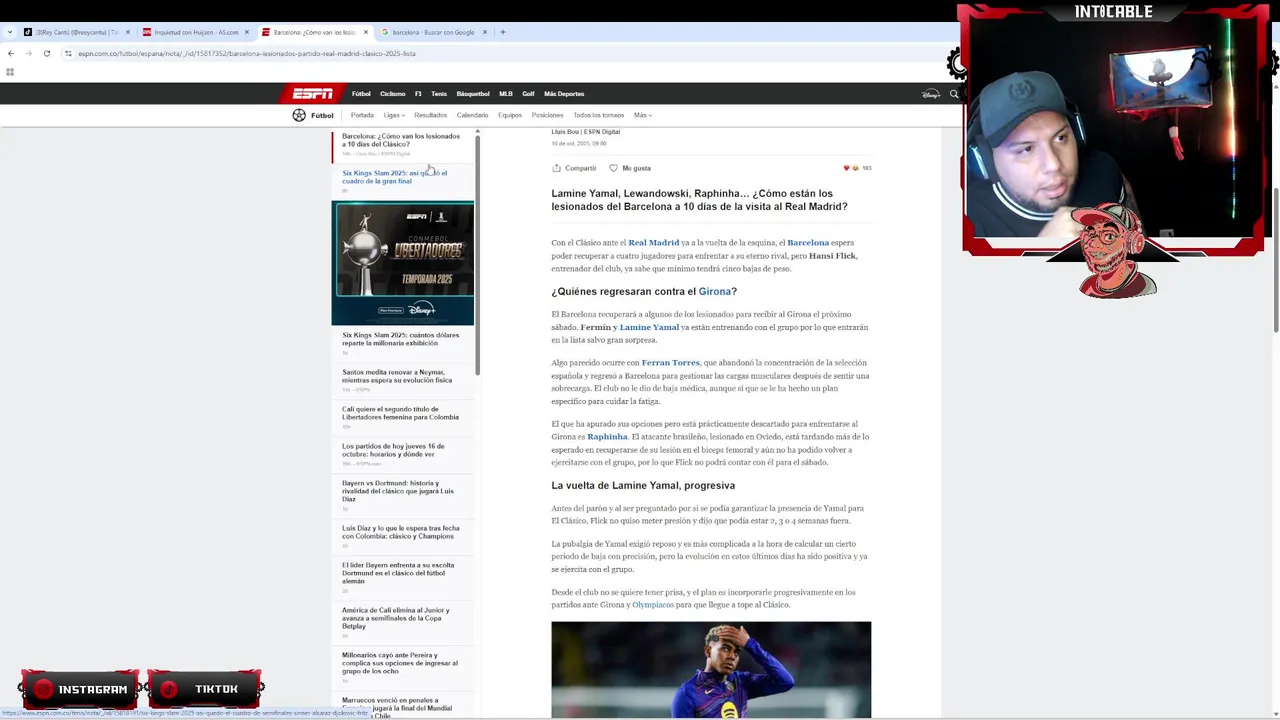The image size is (1280, 720).
Task: Go to the Portada section
Action: (362, 115)
